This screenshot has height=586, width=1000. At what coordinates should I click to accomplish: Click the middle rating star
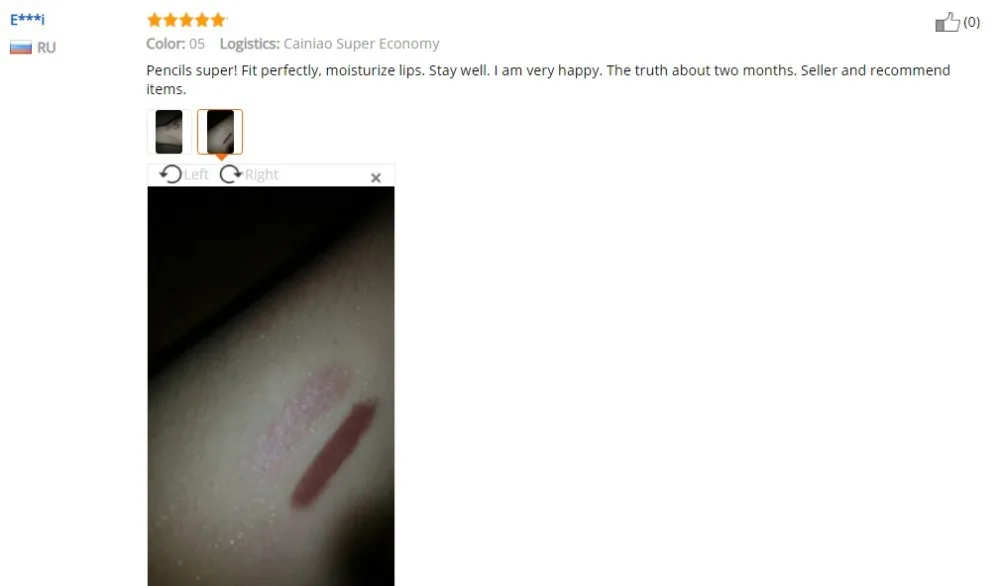186,20
